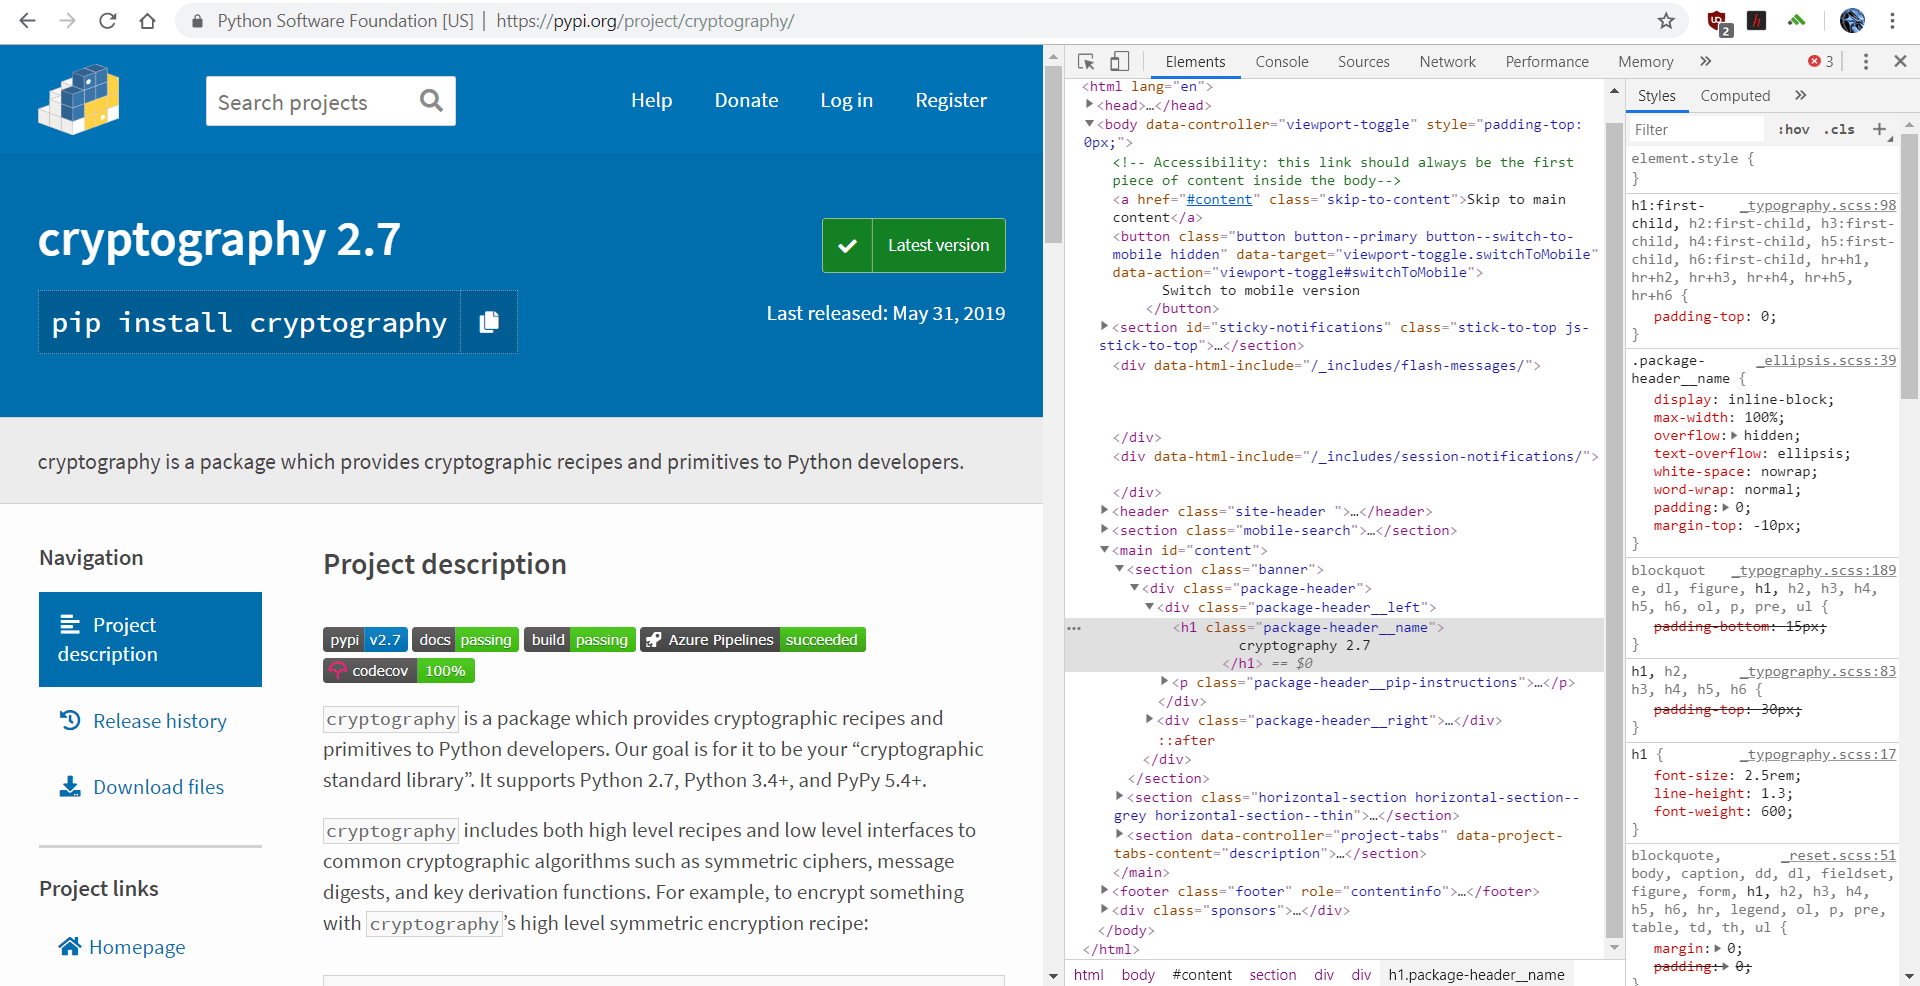Screen dimensions: 1920x986
Task: Toggle the :hov element state panel
Action: (1794, 129)
